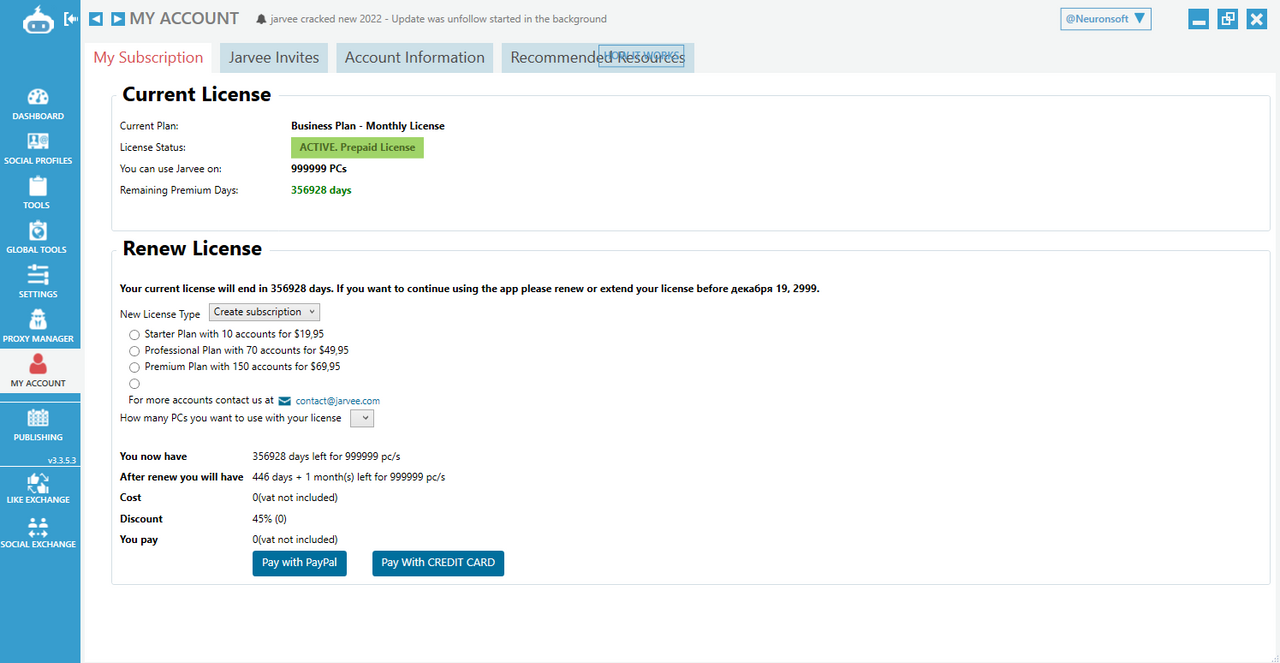Select Starter Plan with 10 accounts
This screenshot has height=663, width=1280.
(135, 335)
